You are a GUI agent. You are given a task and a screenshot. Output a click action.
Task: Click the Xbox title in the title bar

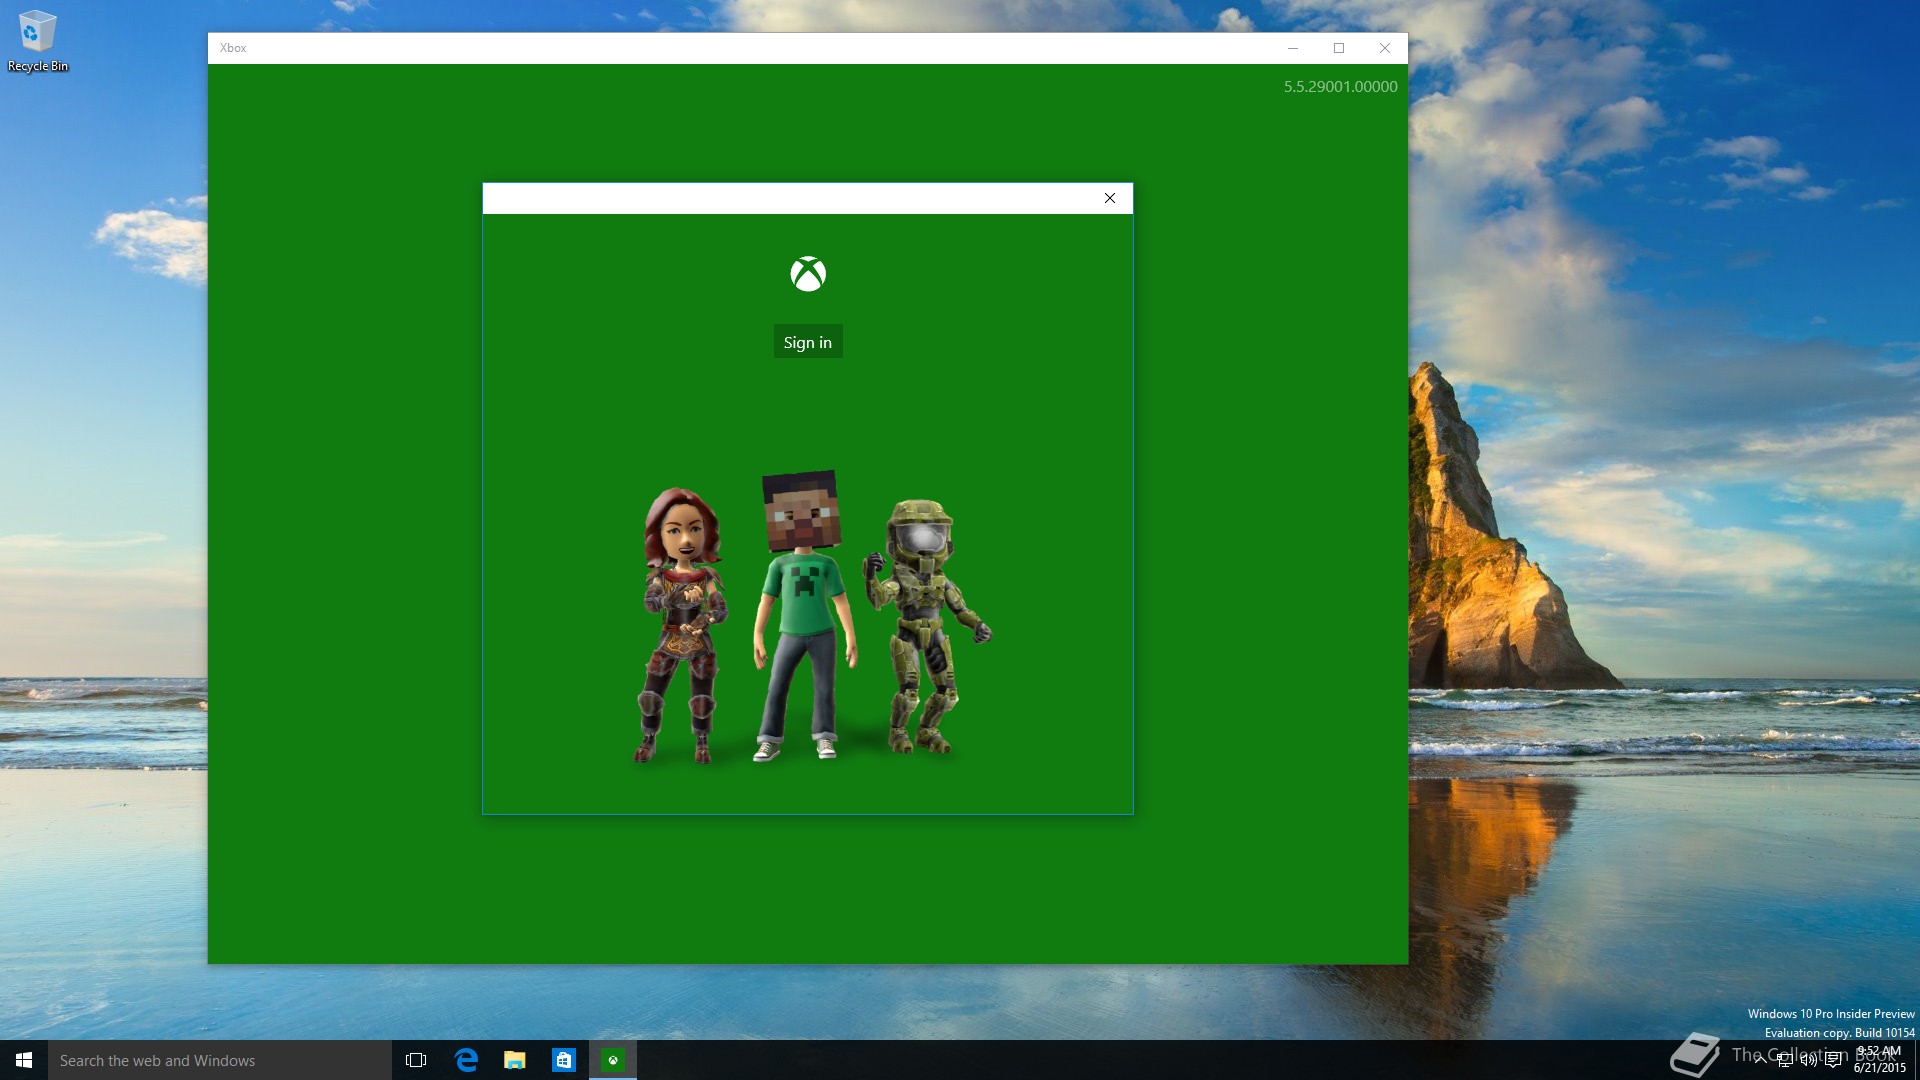coord(233,48)
